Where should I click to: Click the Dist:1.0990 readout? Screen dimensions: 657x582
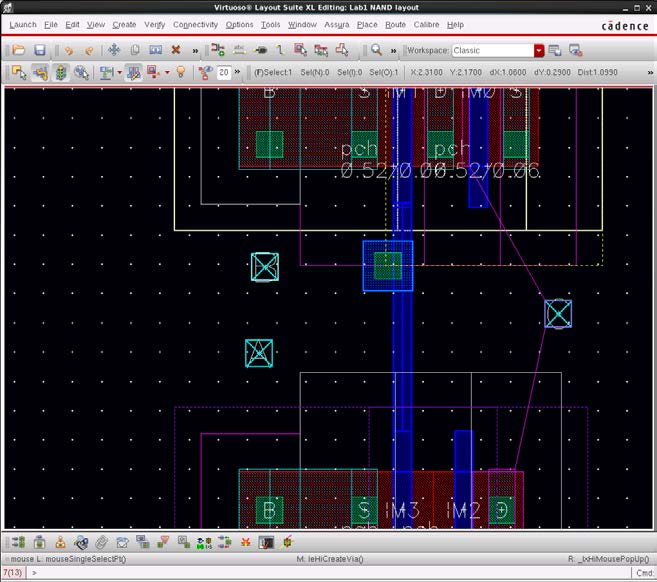(597, 72)
